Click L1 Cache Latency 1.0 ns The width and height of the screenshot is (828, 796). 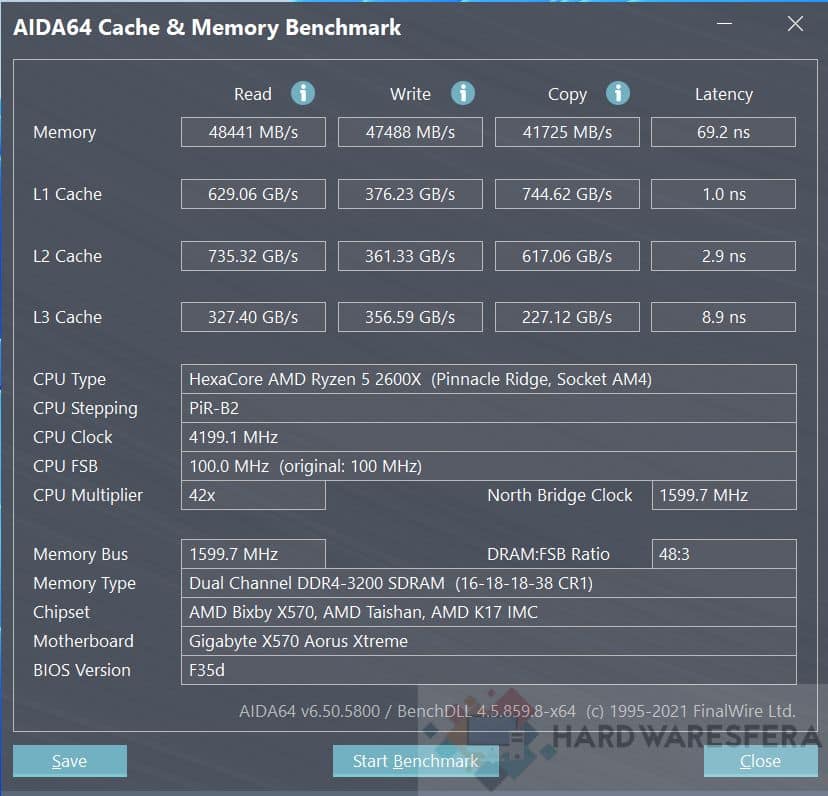click(x=723, y=194)
